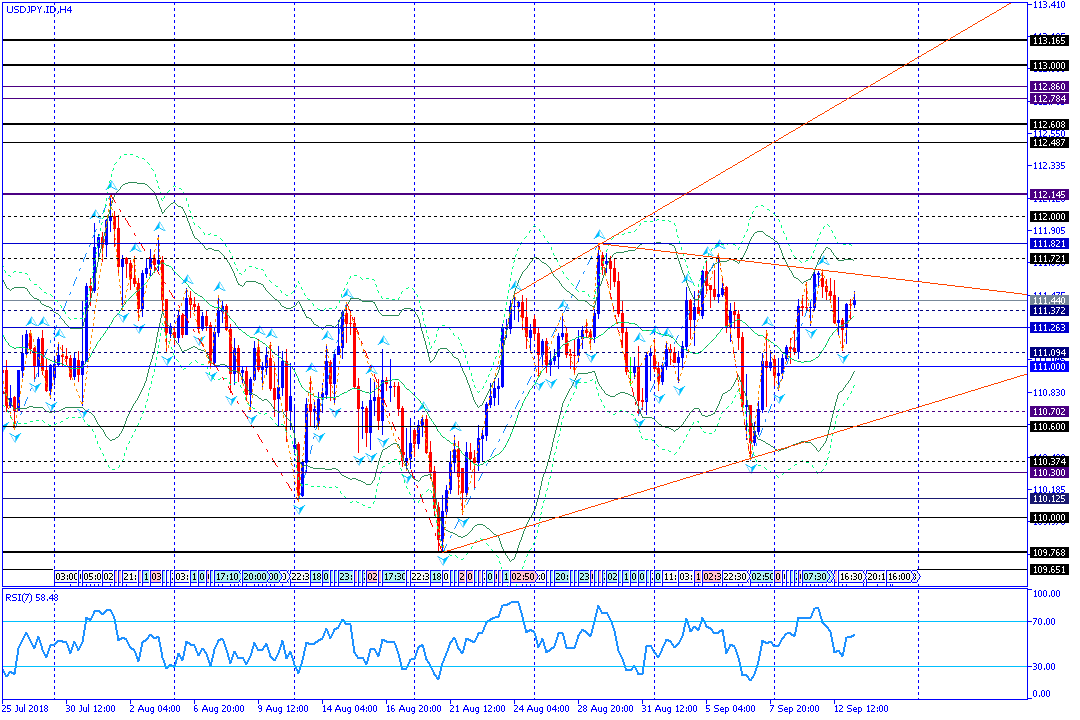The image size is (1080, 720).
Task: Click the RSI(7) indicator label
Action: coord(32,598)
